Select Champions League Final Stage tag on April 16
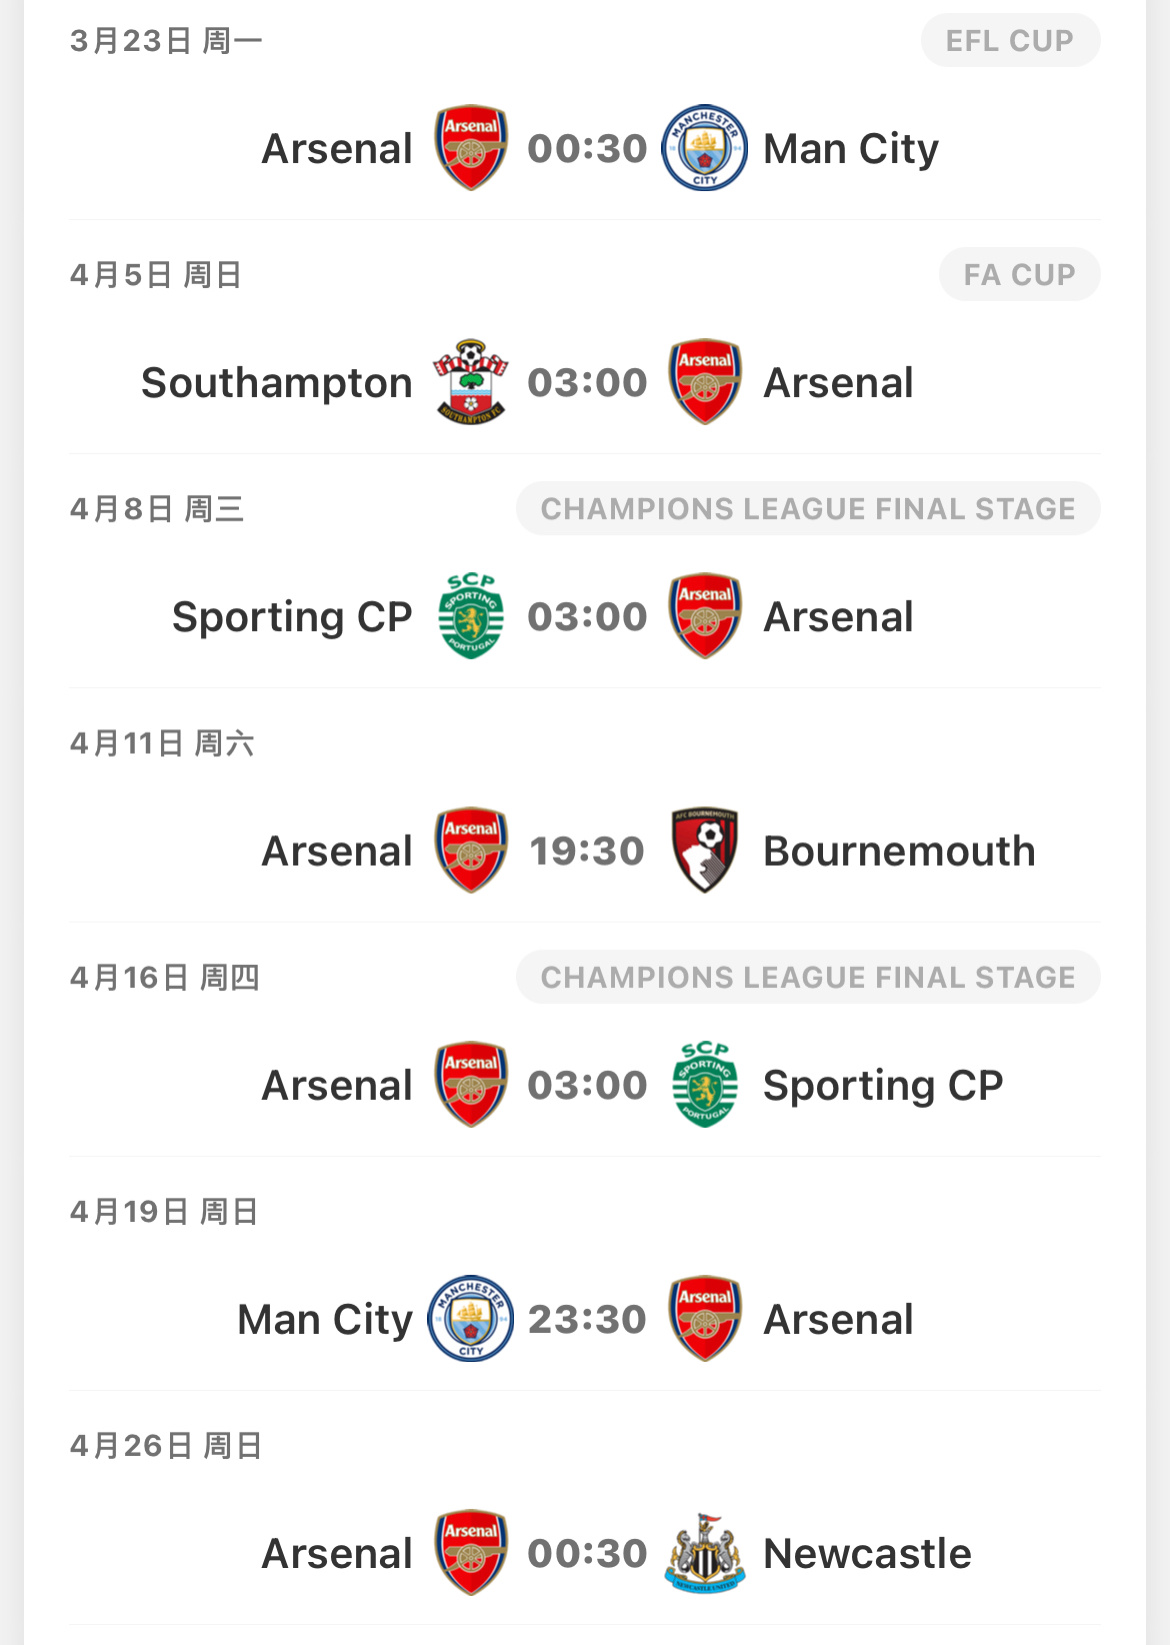 click(808, 977)
